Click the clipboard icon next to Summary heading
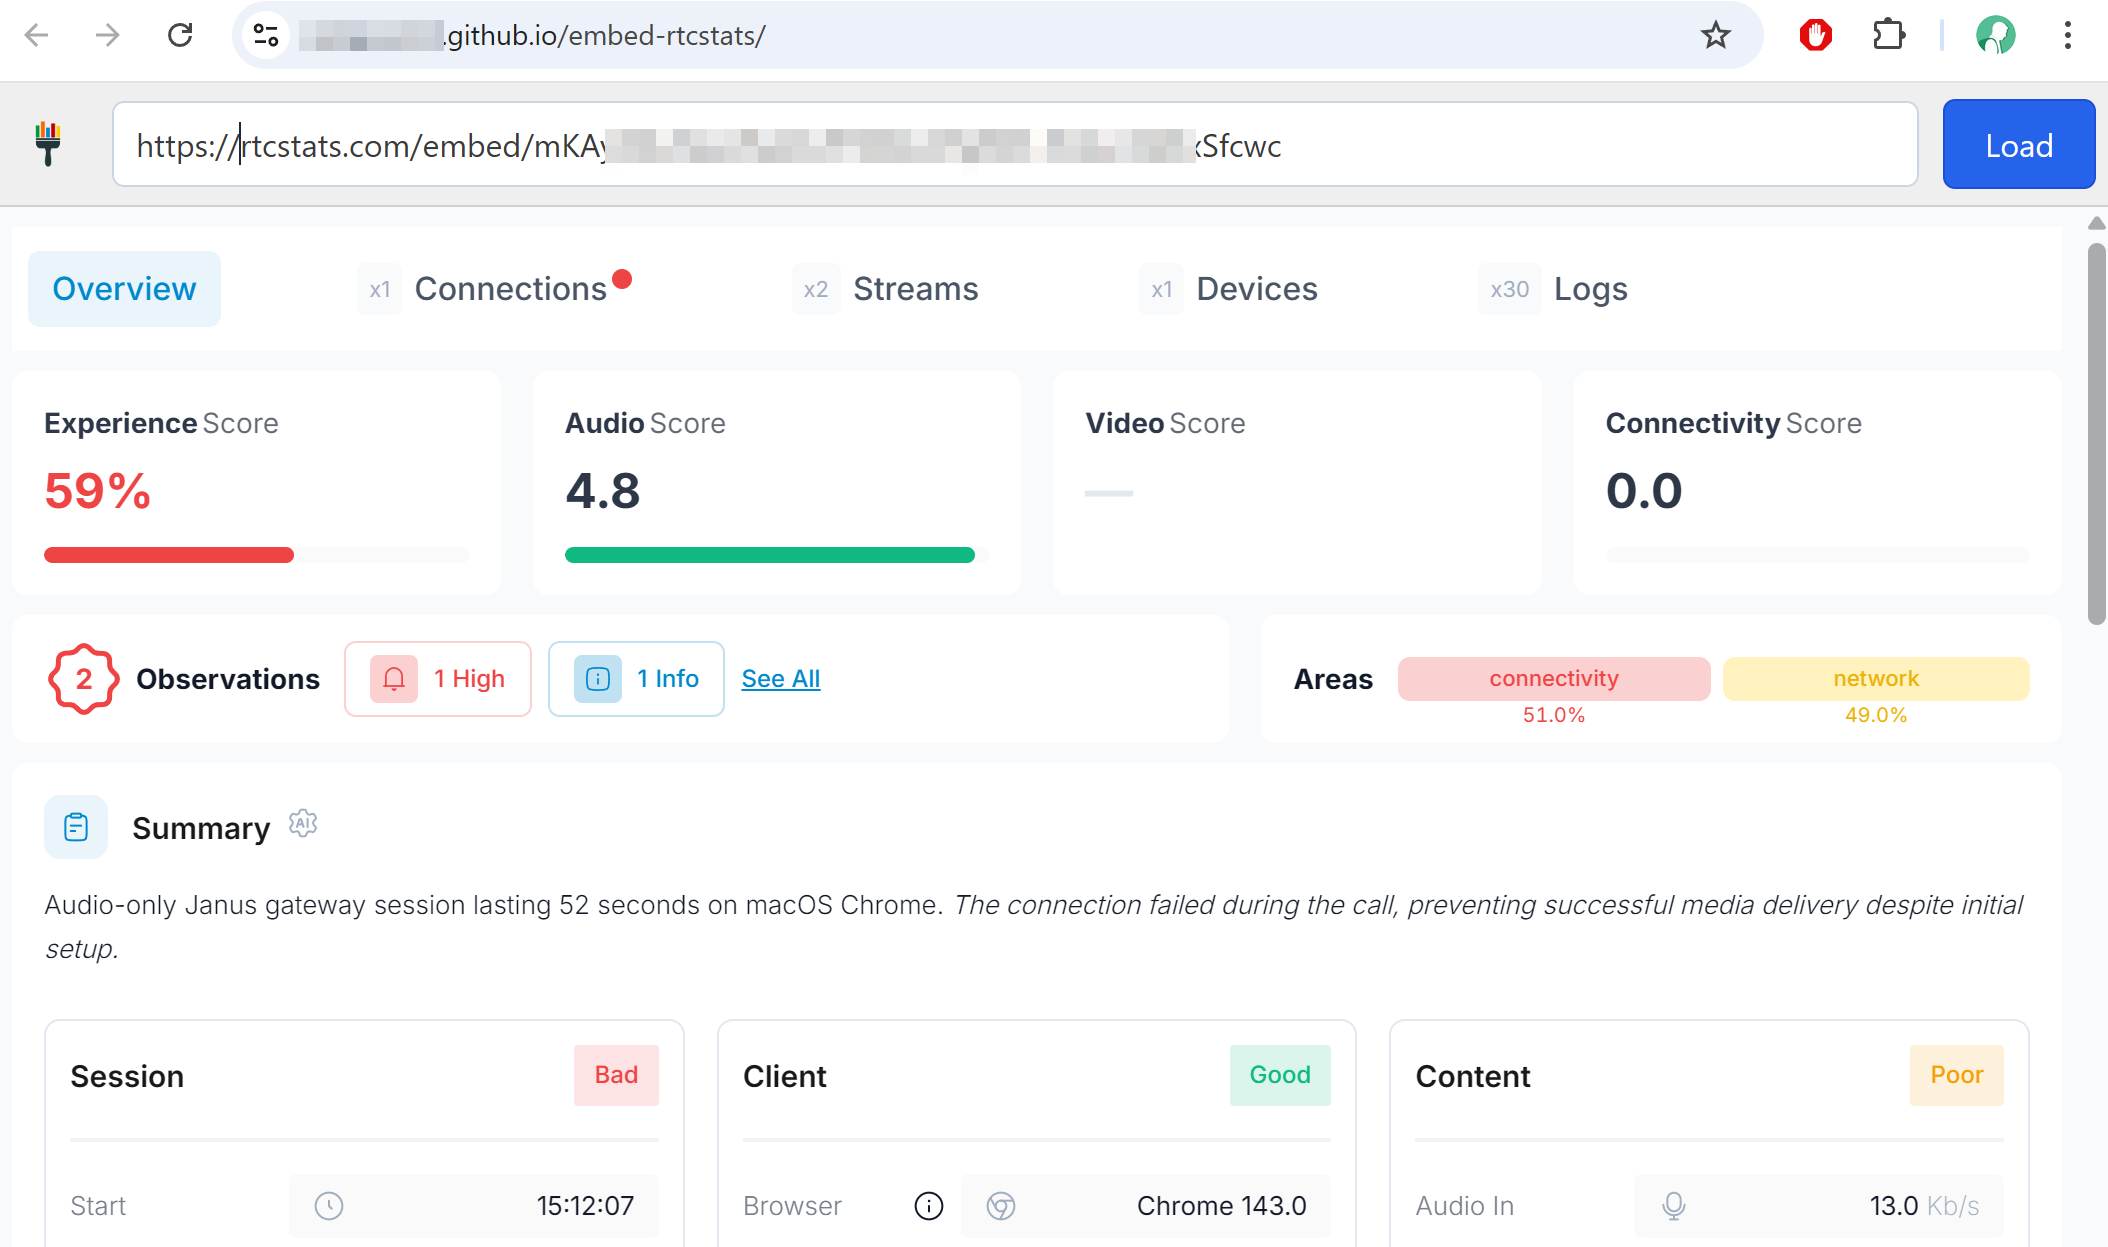Image resolution: width=2108 pixels, height=1247 pixels. click(x=75, y=827)
